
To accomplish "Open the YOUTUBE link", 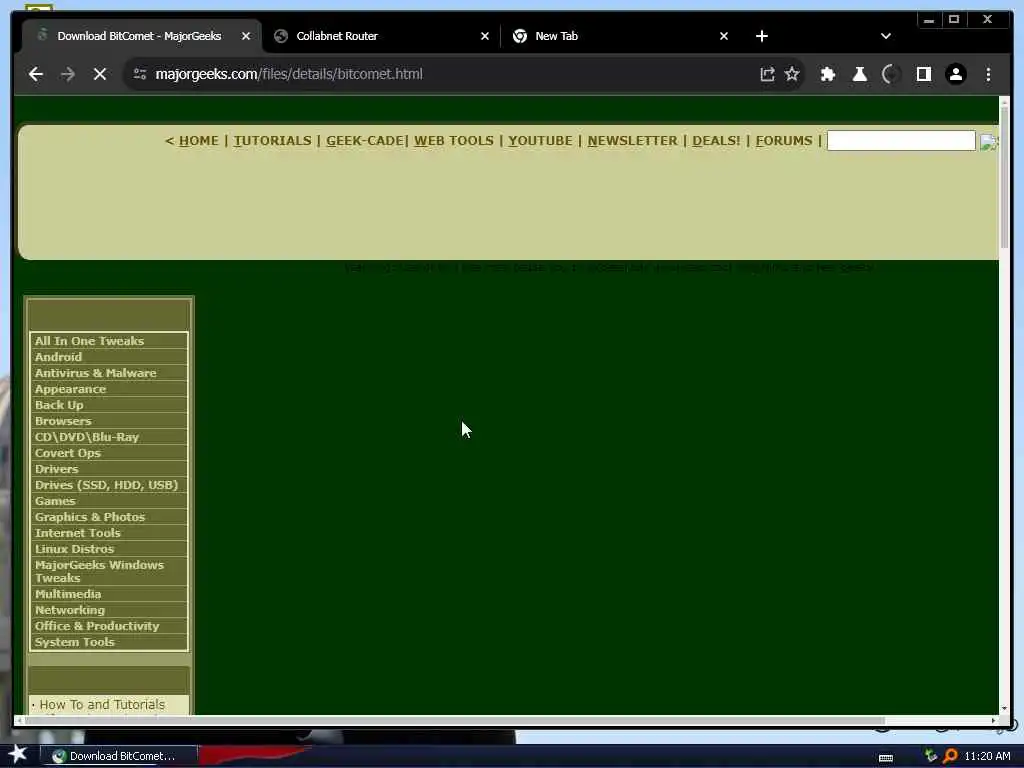I will (x=540, y=141).
